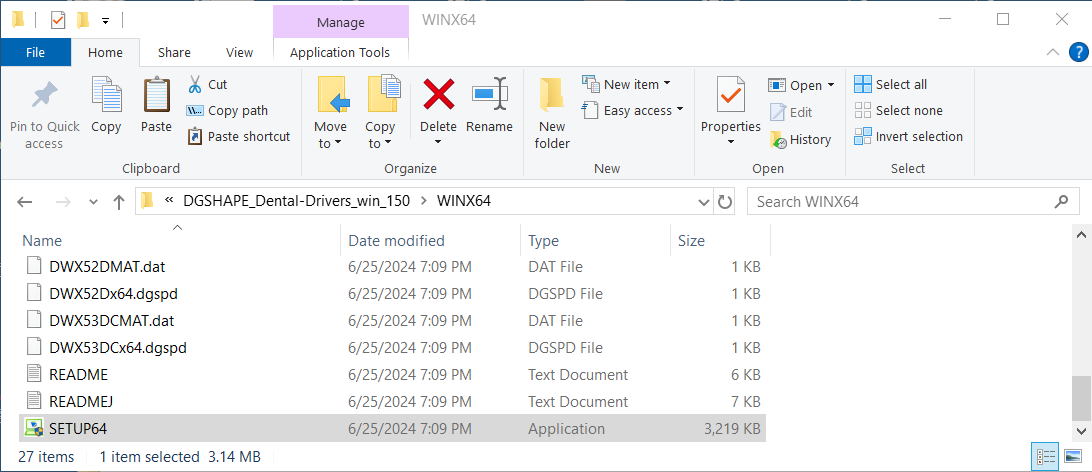Pin selected item to Quick access
Screen dimensions: 1092x472
coord(45,114)
